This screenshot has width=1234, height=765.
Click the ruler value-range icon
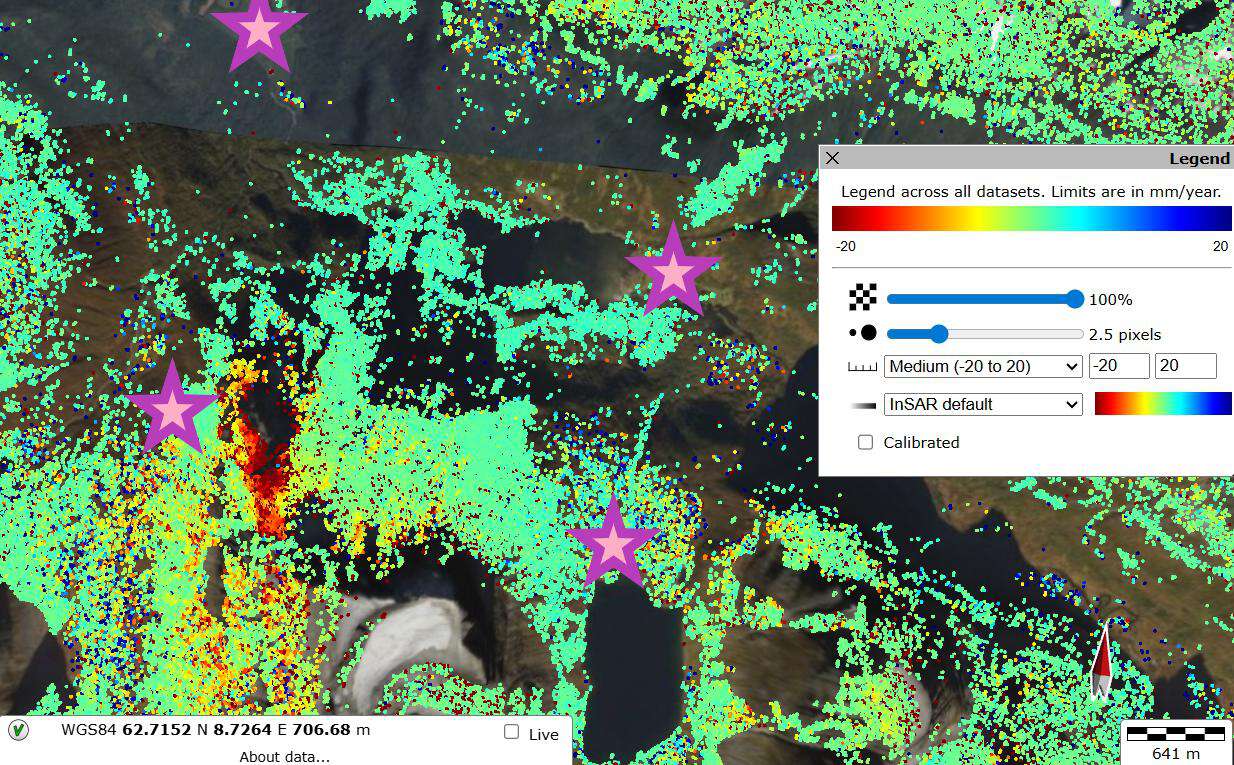click(x=862, y=367)
